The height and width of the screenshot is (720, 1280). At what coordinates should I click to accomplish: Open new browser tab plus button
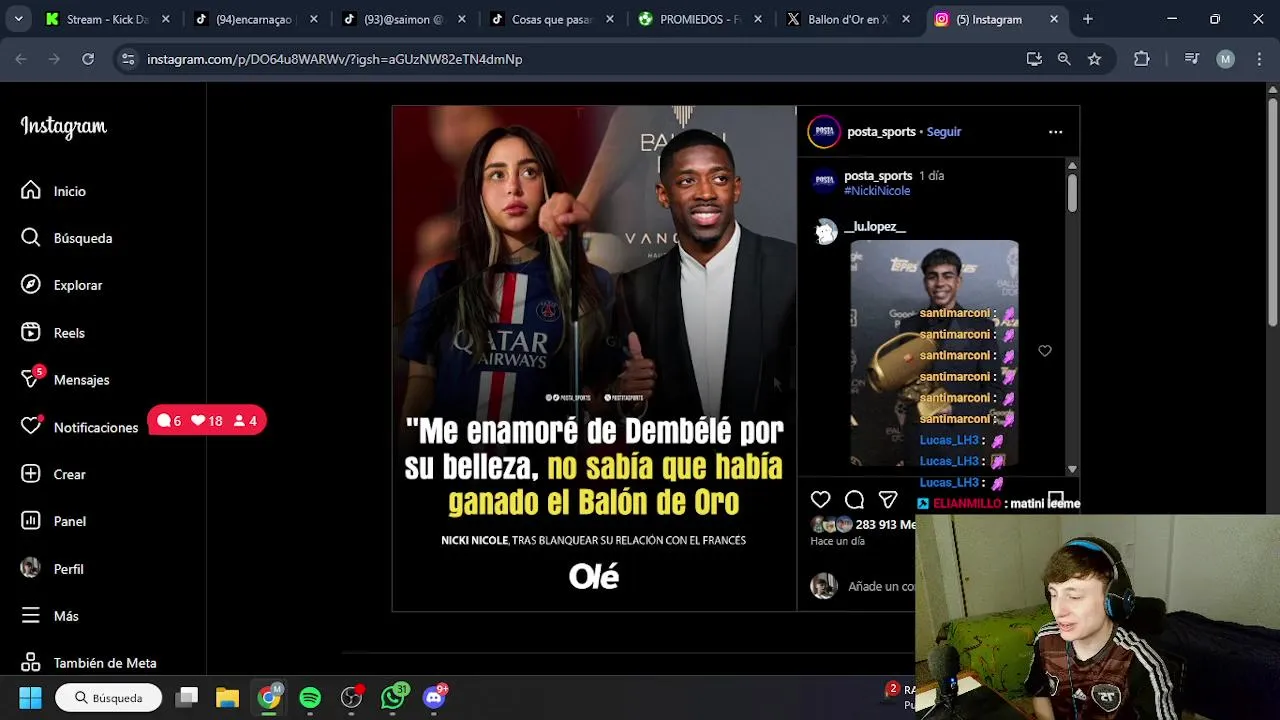(x=1088, y=19)
